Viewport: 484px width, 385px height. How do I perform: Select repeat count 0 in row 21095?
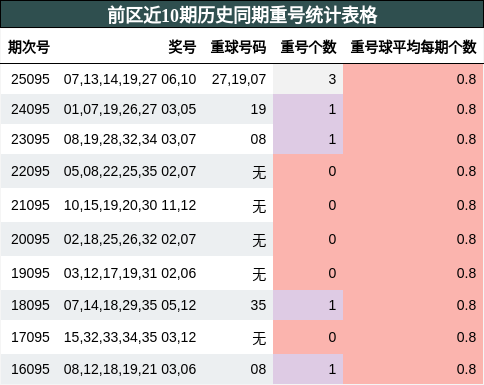(332, 205)
